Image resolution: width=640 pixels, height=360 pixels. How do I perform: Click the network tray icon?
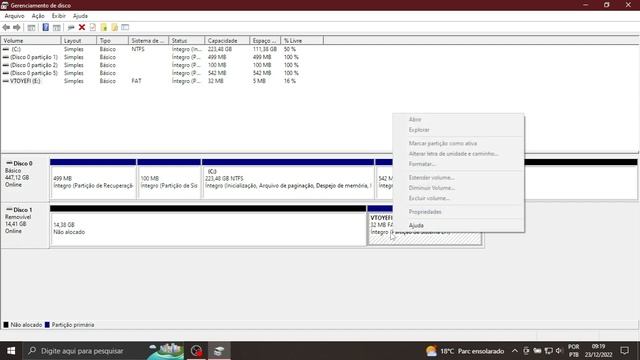[x=548, y=351]
